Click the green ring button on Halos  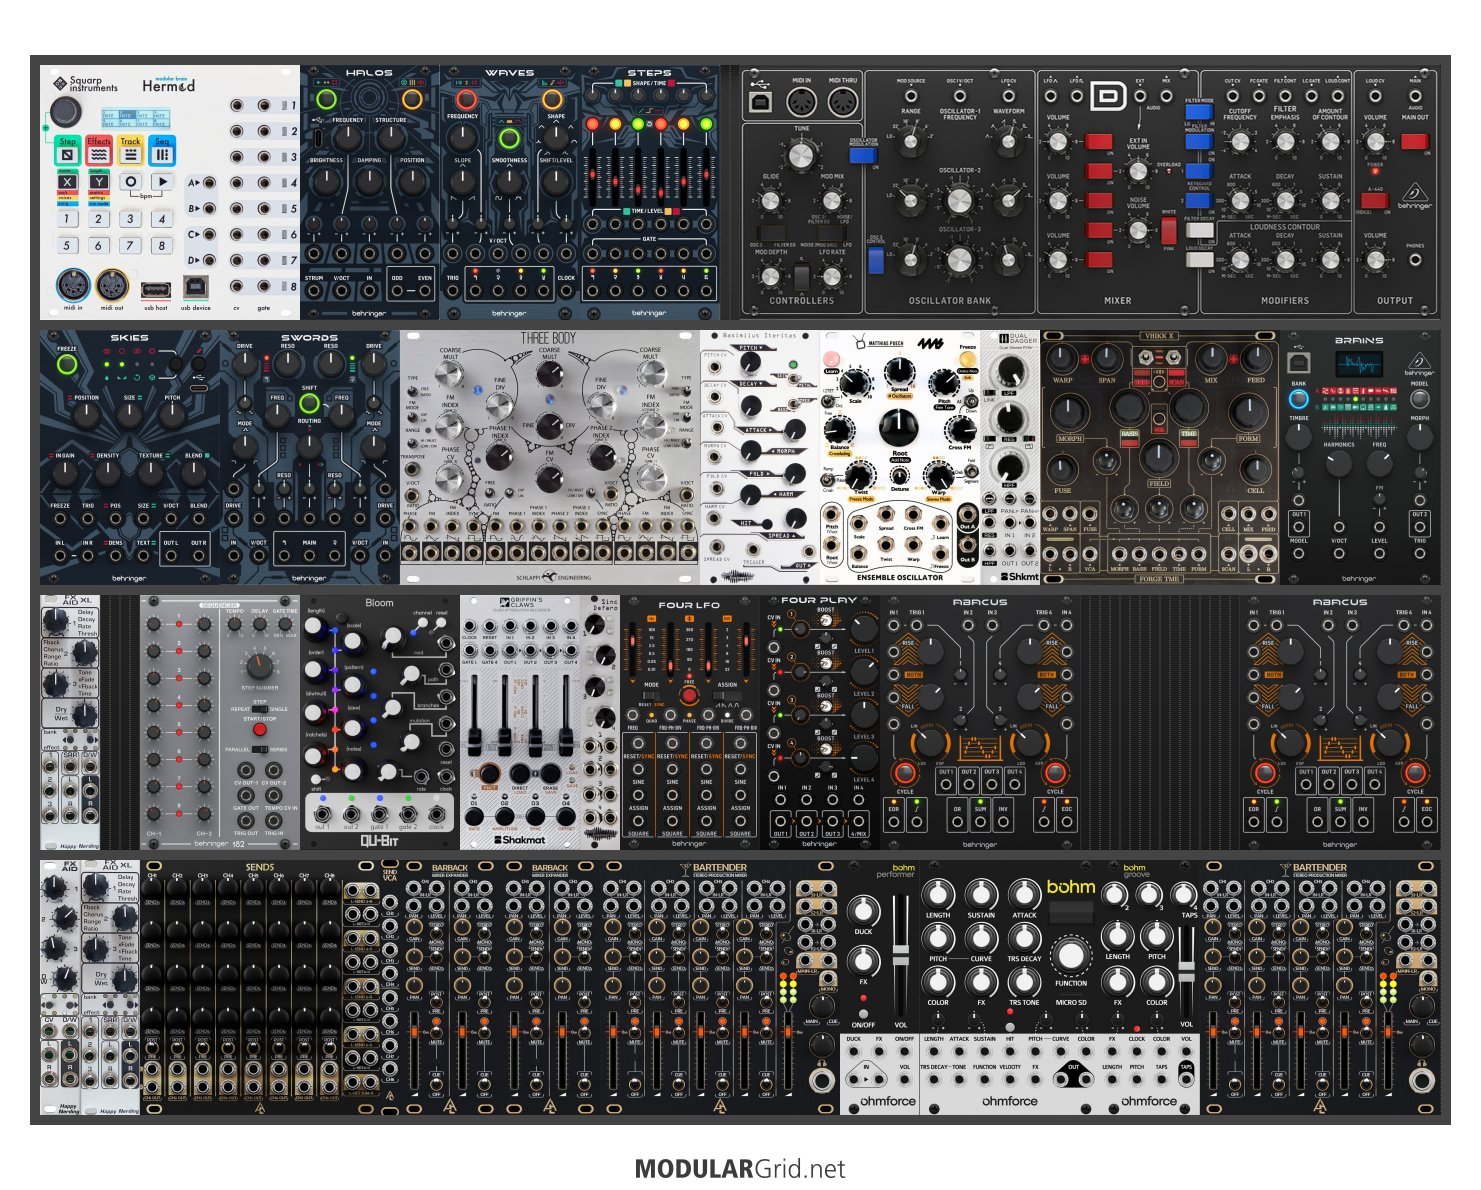325,99
